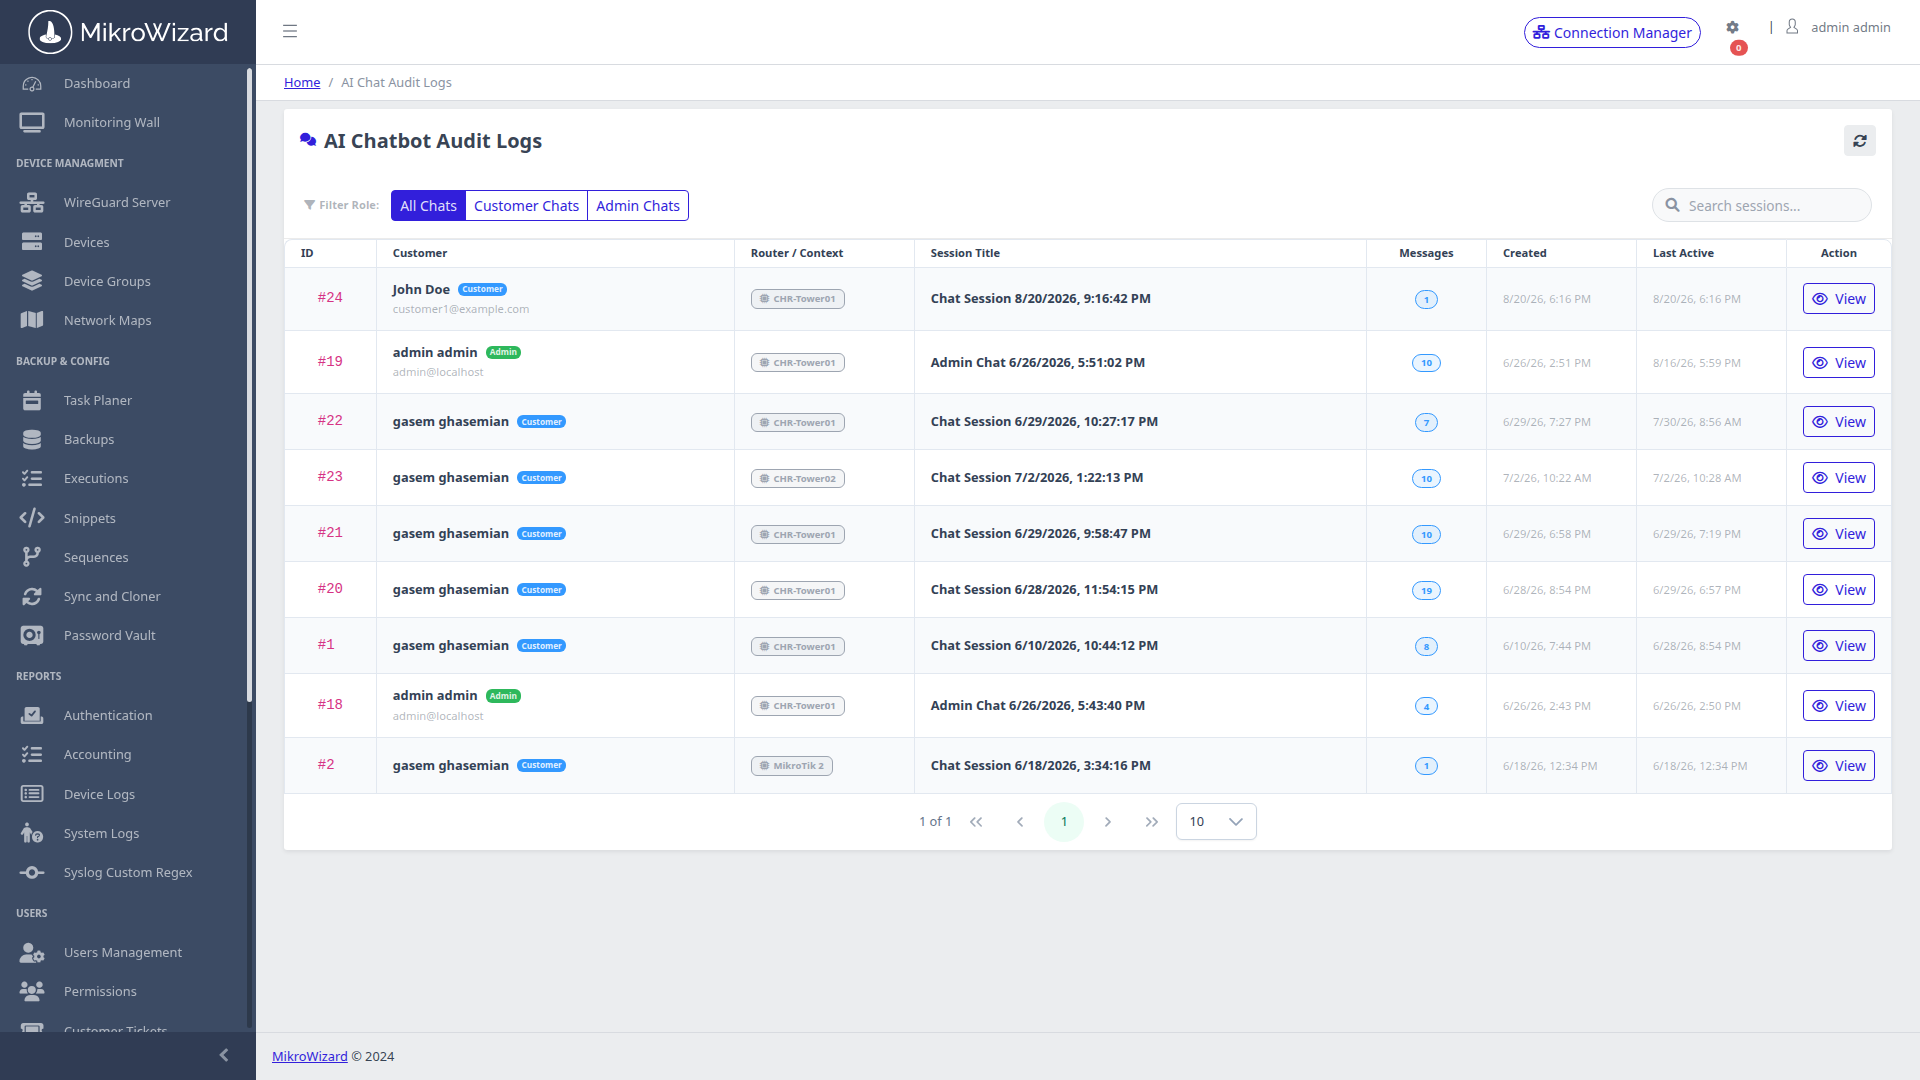This screenshot has height=1080, width=1920.
Task: View chat session #21
Action: [1838, 534]
